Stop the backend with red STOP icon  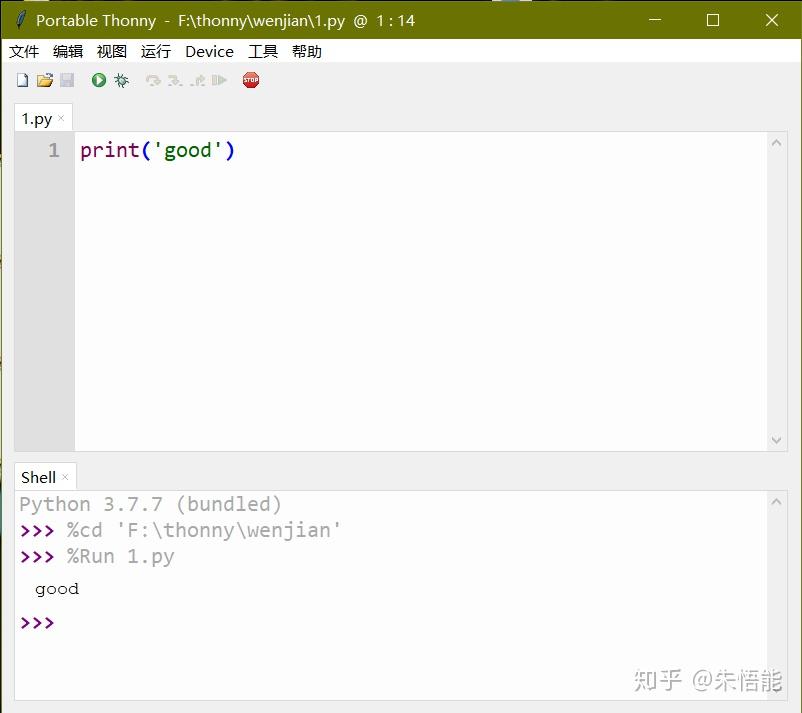tap(251, 80)
